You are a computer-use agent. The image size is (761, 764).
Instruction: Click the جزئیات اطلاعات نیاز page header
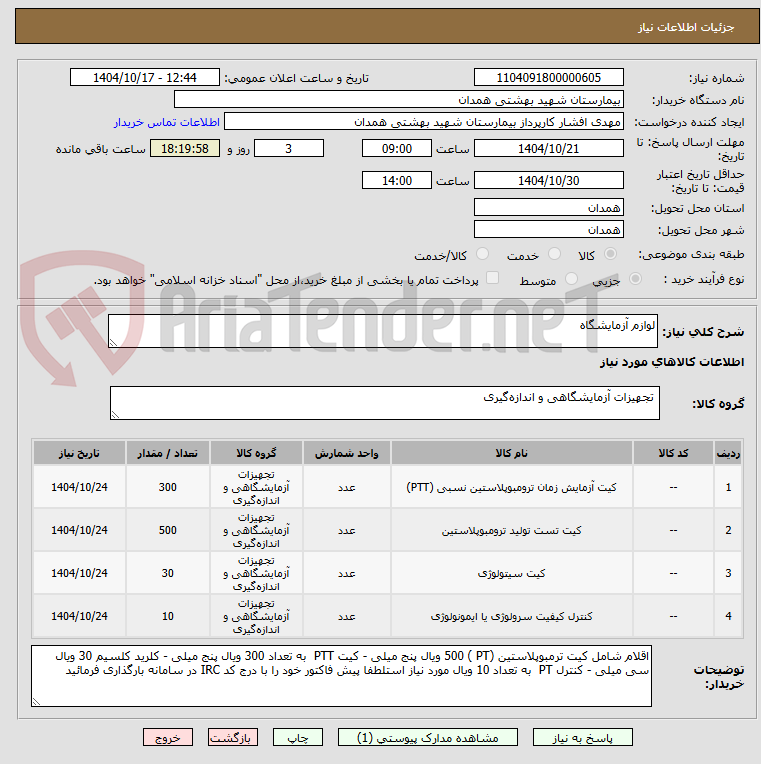click(686, 27)
